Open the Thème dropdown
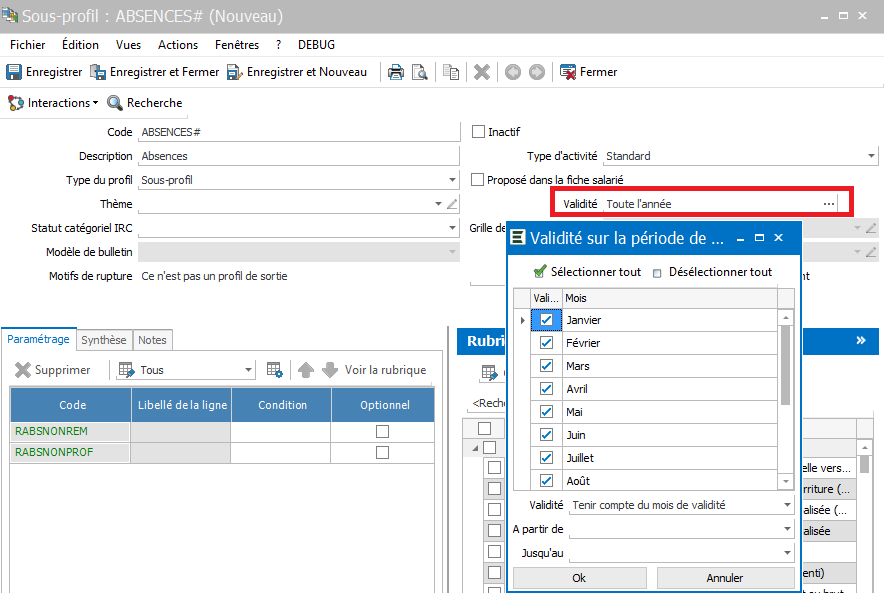The image size is (884, 593). 438,204
